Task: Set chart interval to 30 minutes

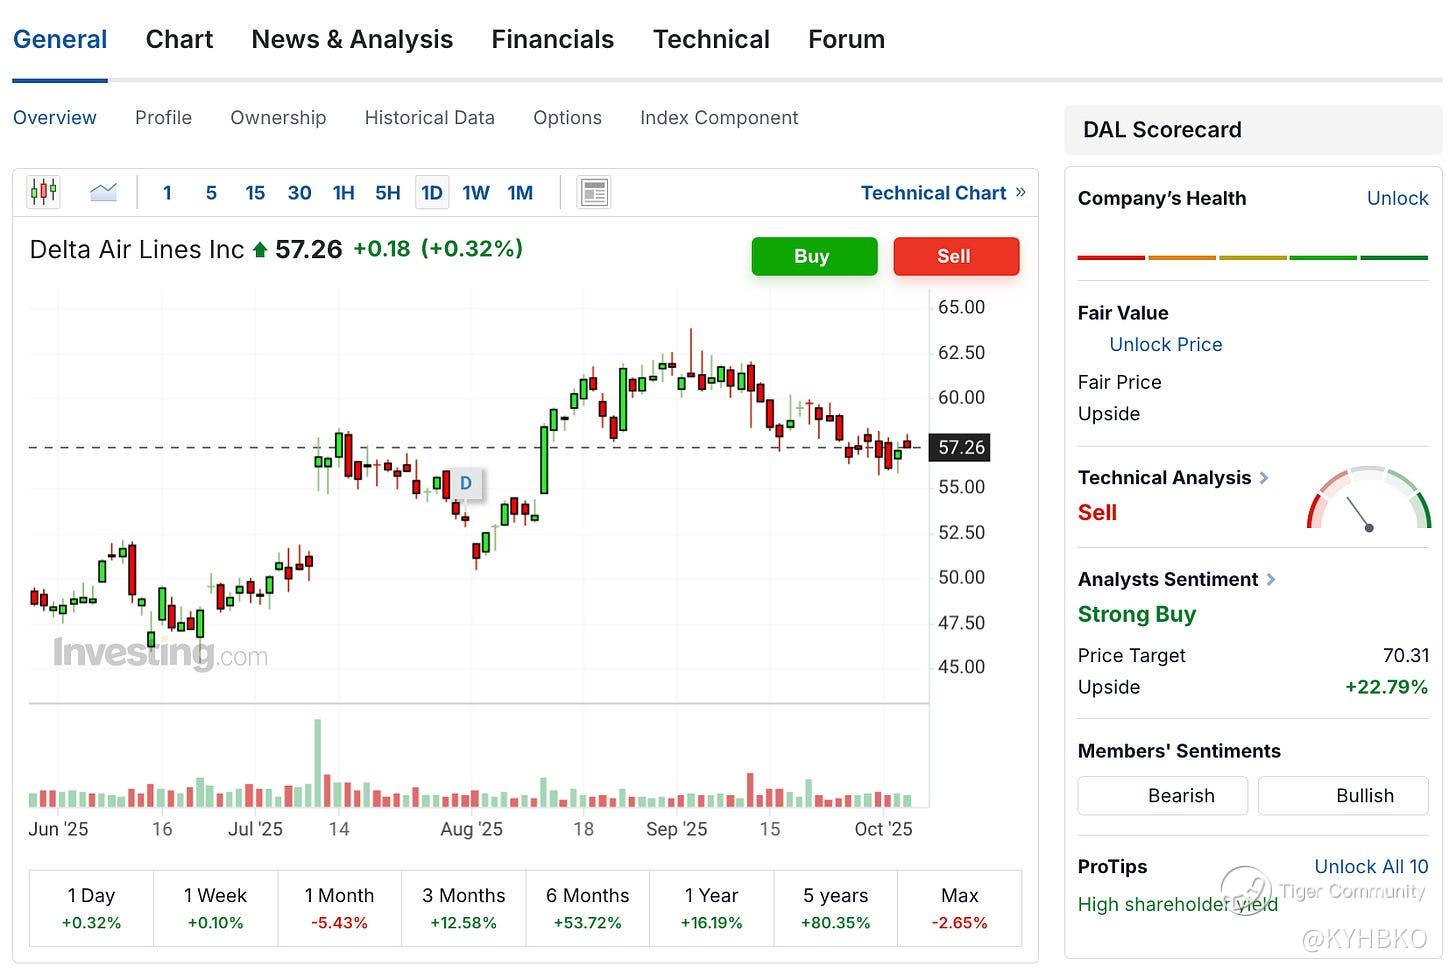Action: click(299, 193)
